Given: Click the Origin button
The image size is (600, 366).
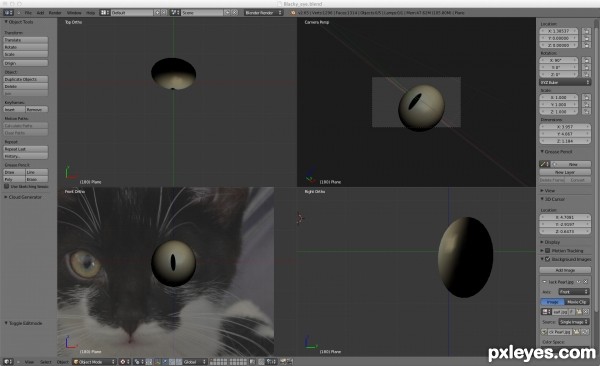Looking at the screenshot, I should pyautogui.click(x=26, y=63).
